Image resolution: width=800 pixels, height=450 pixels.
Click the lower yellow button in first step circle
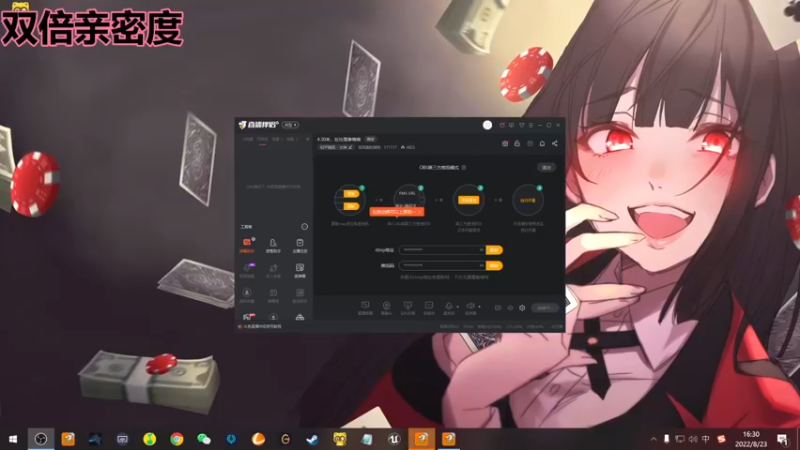[x=351, y=206]
